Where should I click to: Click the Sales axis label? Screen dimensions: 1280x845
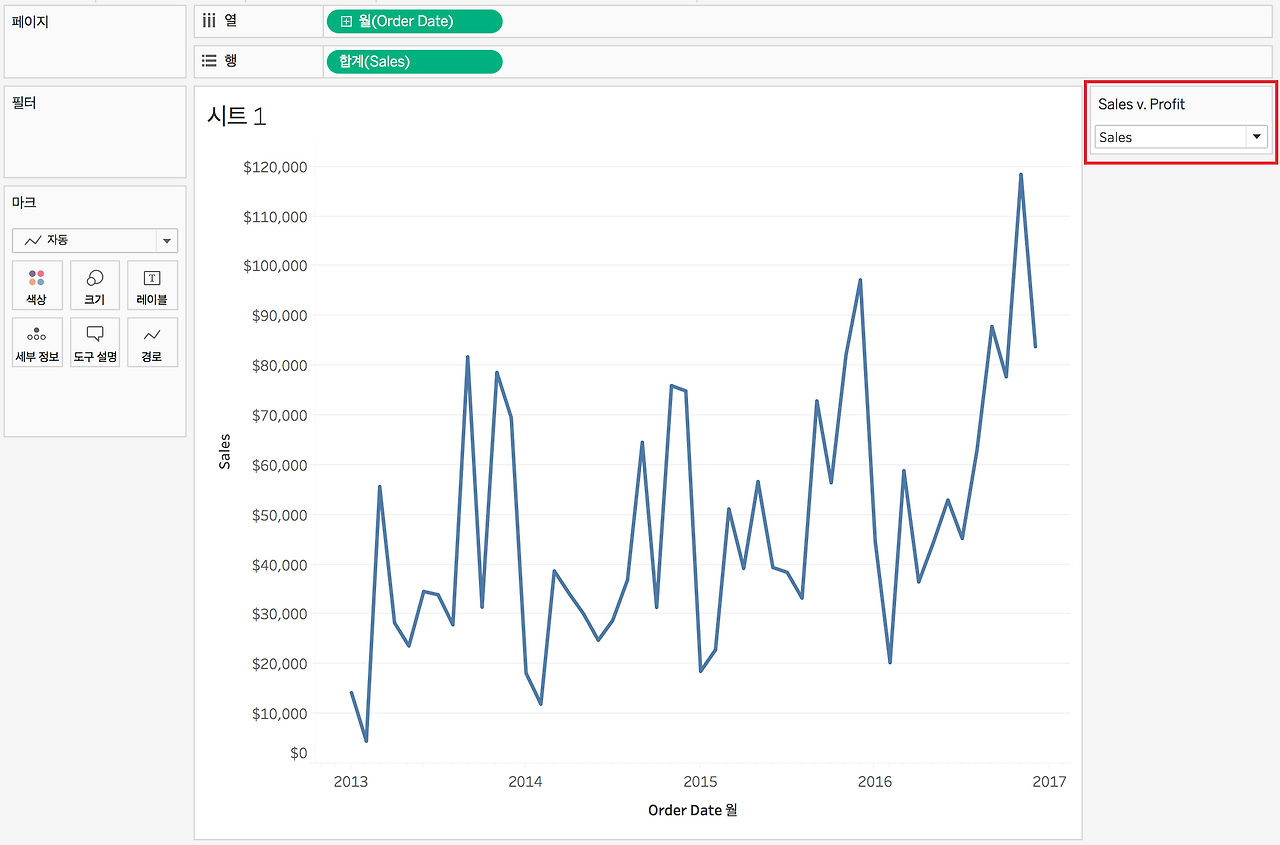pyautogui.click(x=225, y=451)
